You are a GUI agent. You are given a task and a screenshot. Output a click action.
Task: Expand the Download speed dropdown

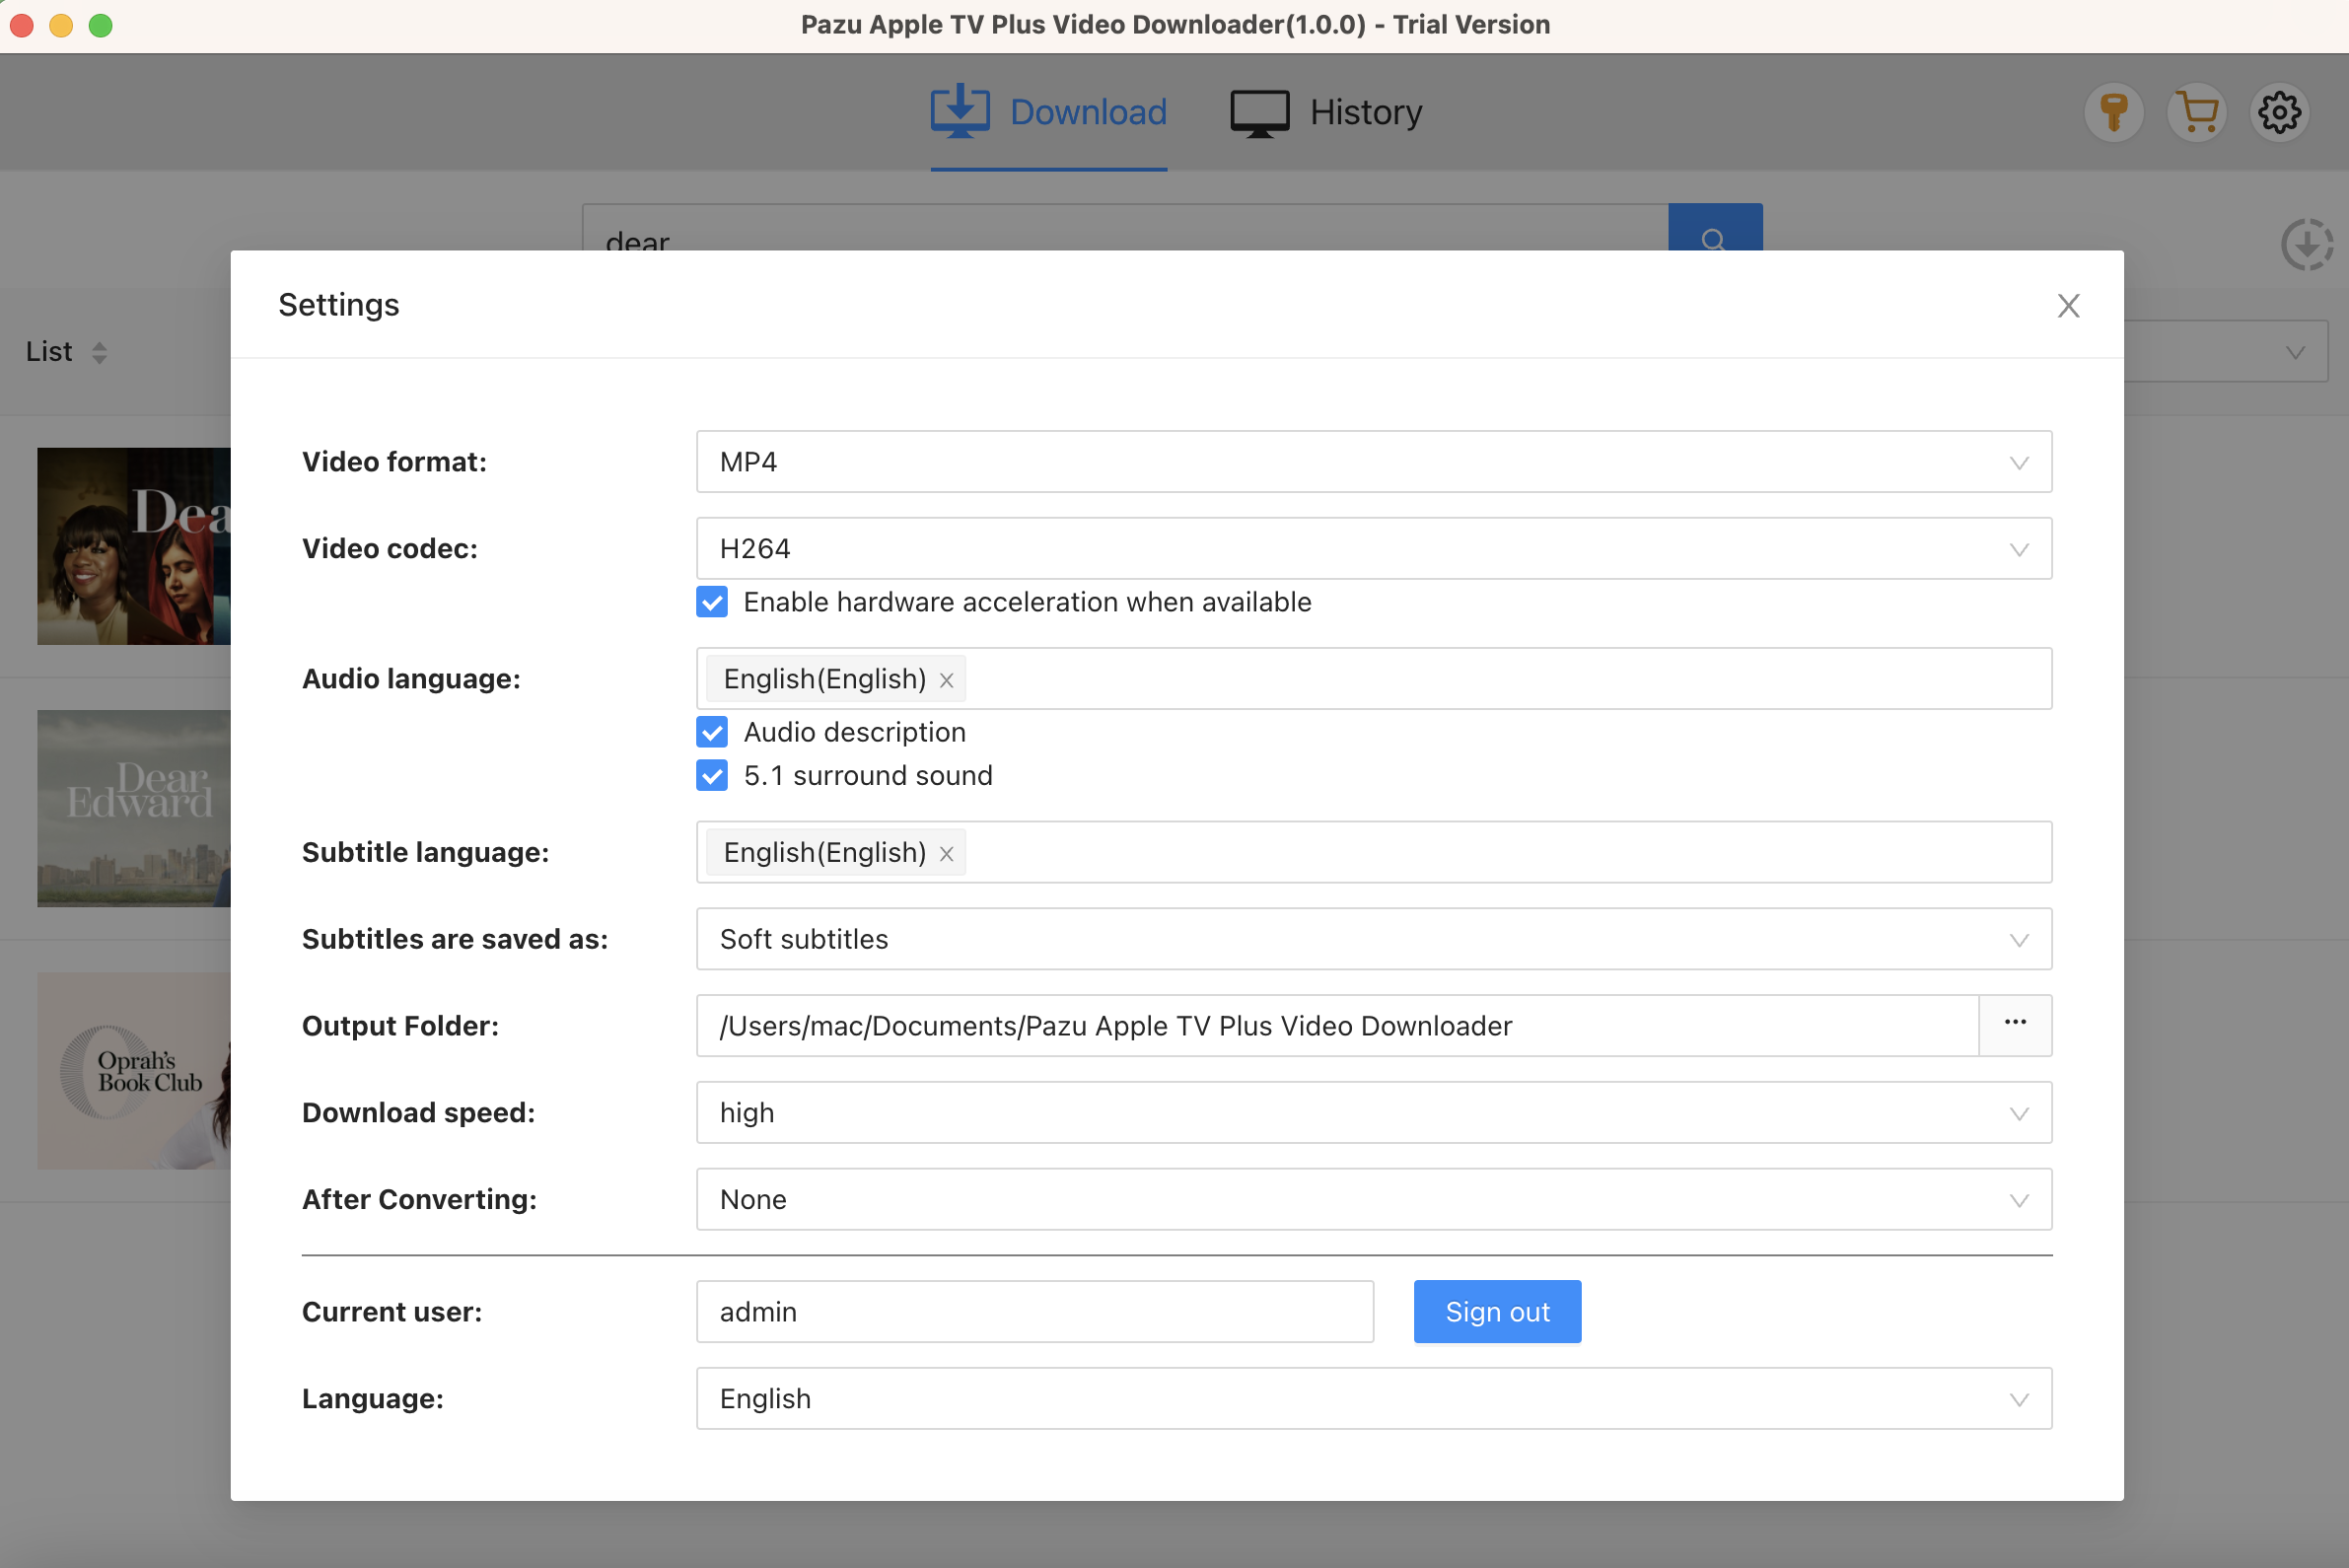coord(1374,1112)
